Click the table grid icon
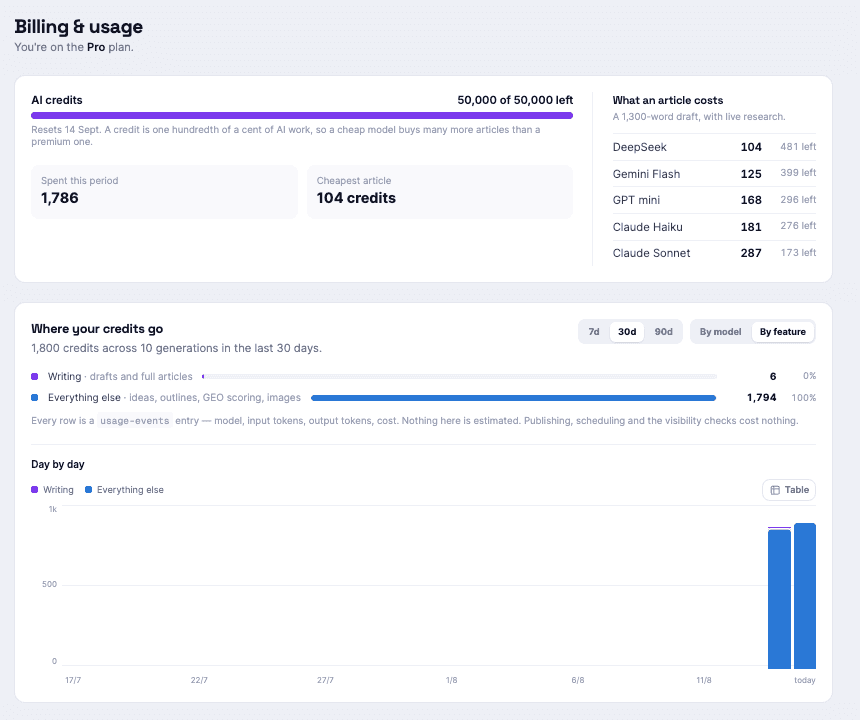 775,490
